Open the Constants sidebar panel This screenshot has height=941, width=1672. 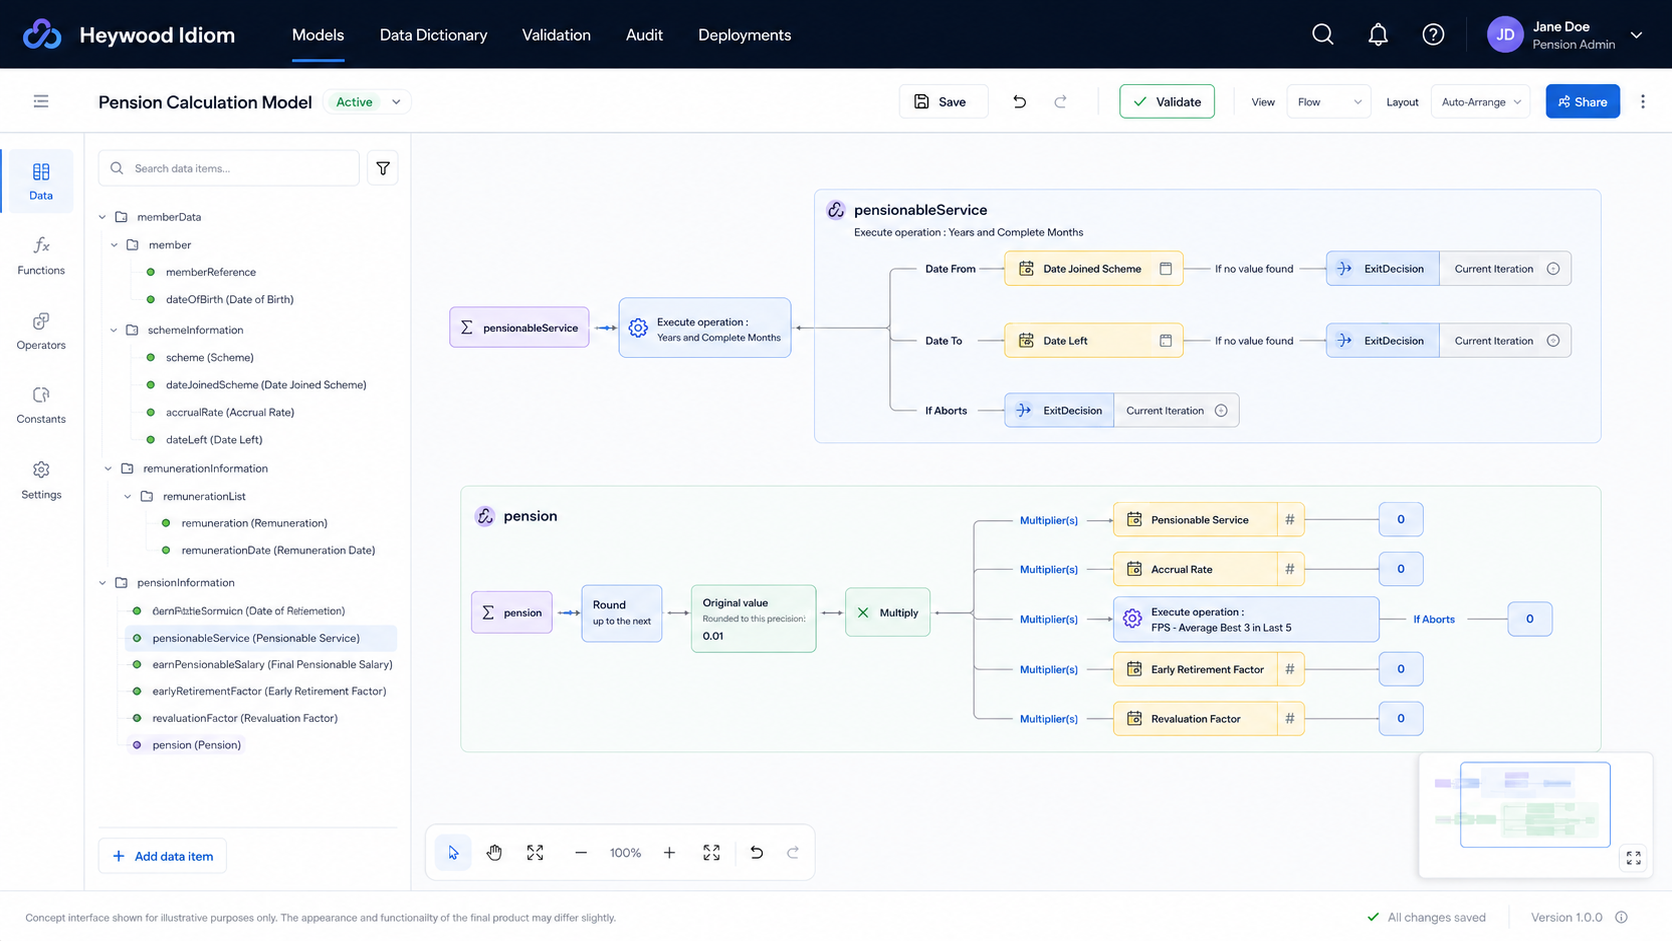pyautogui.click(x=41, y=405)
